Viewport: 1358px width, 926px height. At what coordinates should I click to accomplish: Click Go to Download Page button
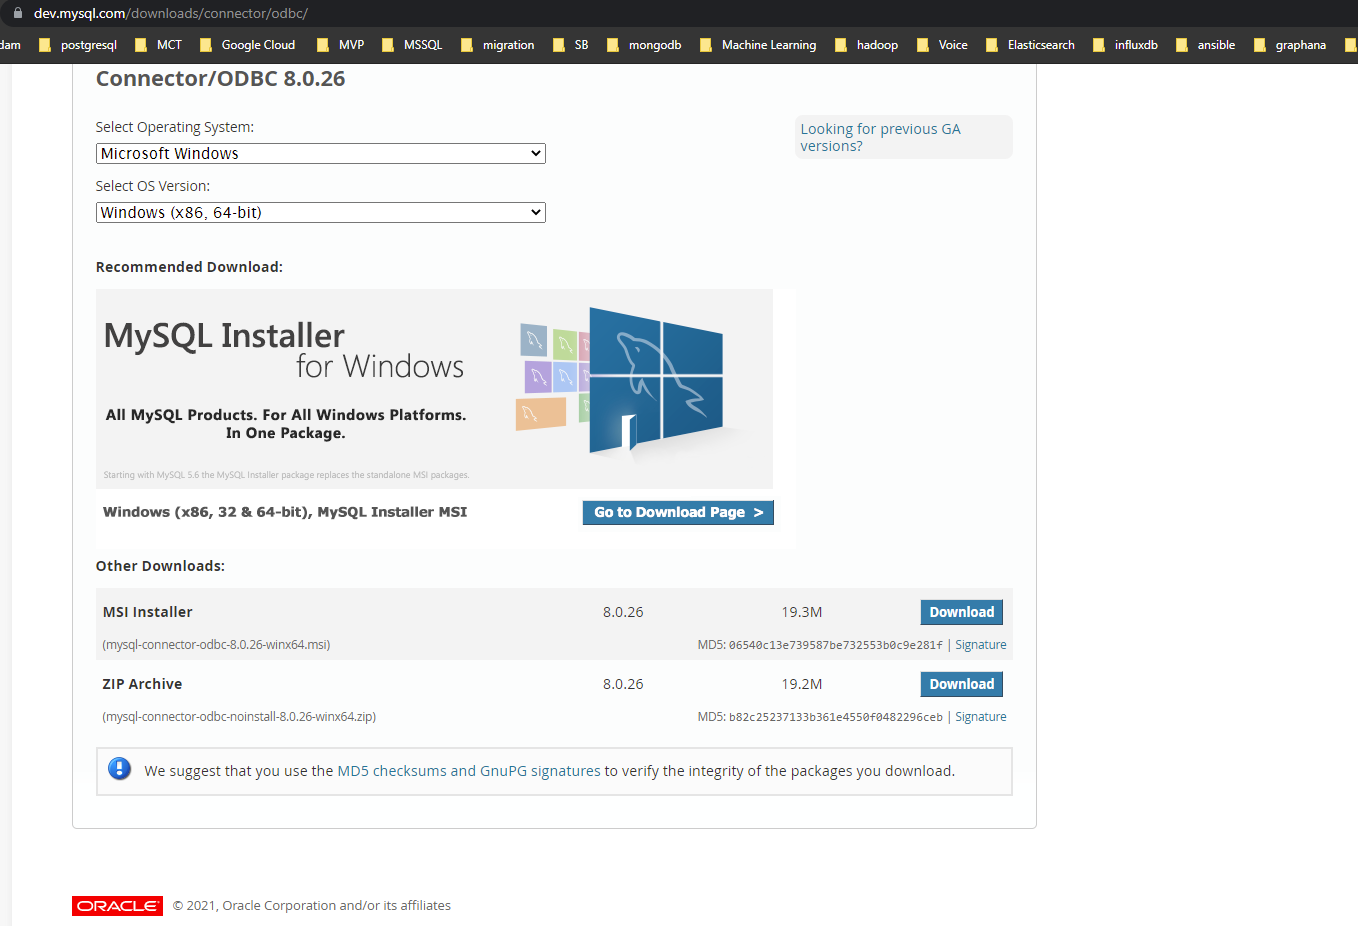coord(678,512)
